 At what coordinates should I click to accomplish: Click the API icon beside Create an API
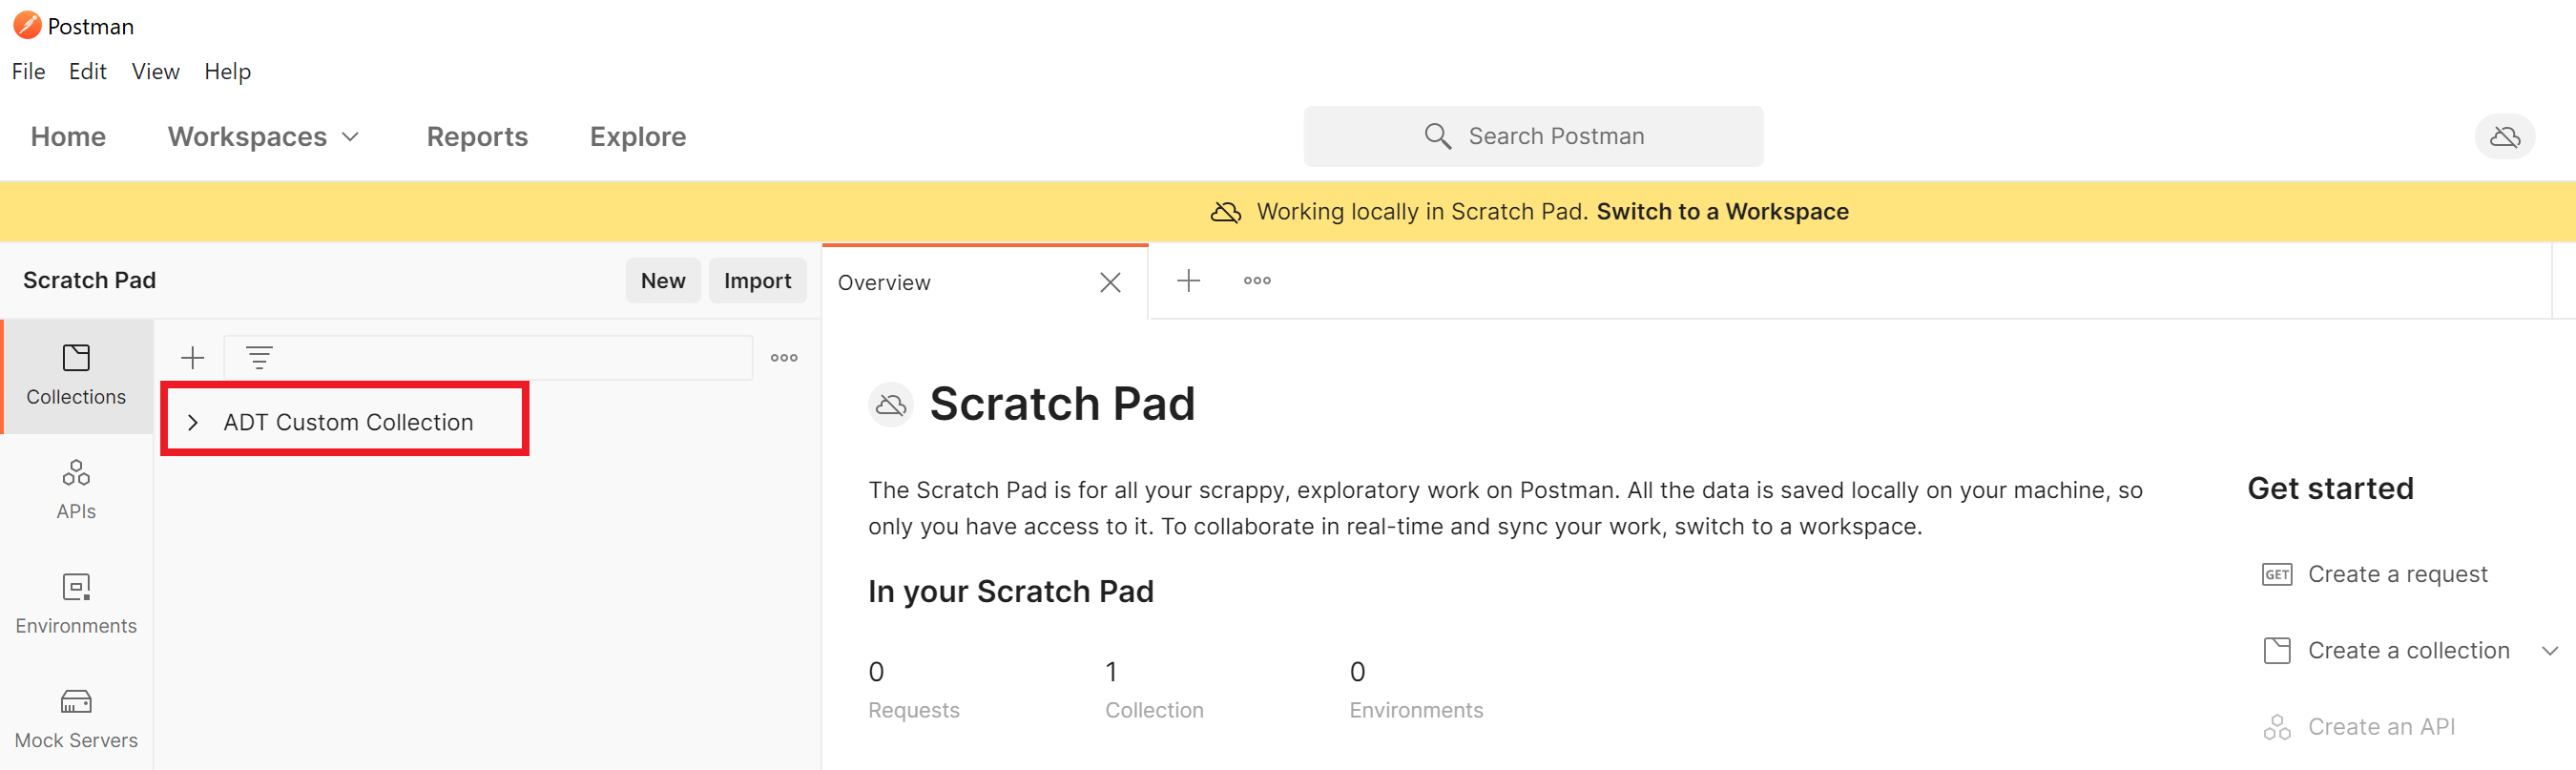point(2277,727)
